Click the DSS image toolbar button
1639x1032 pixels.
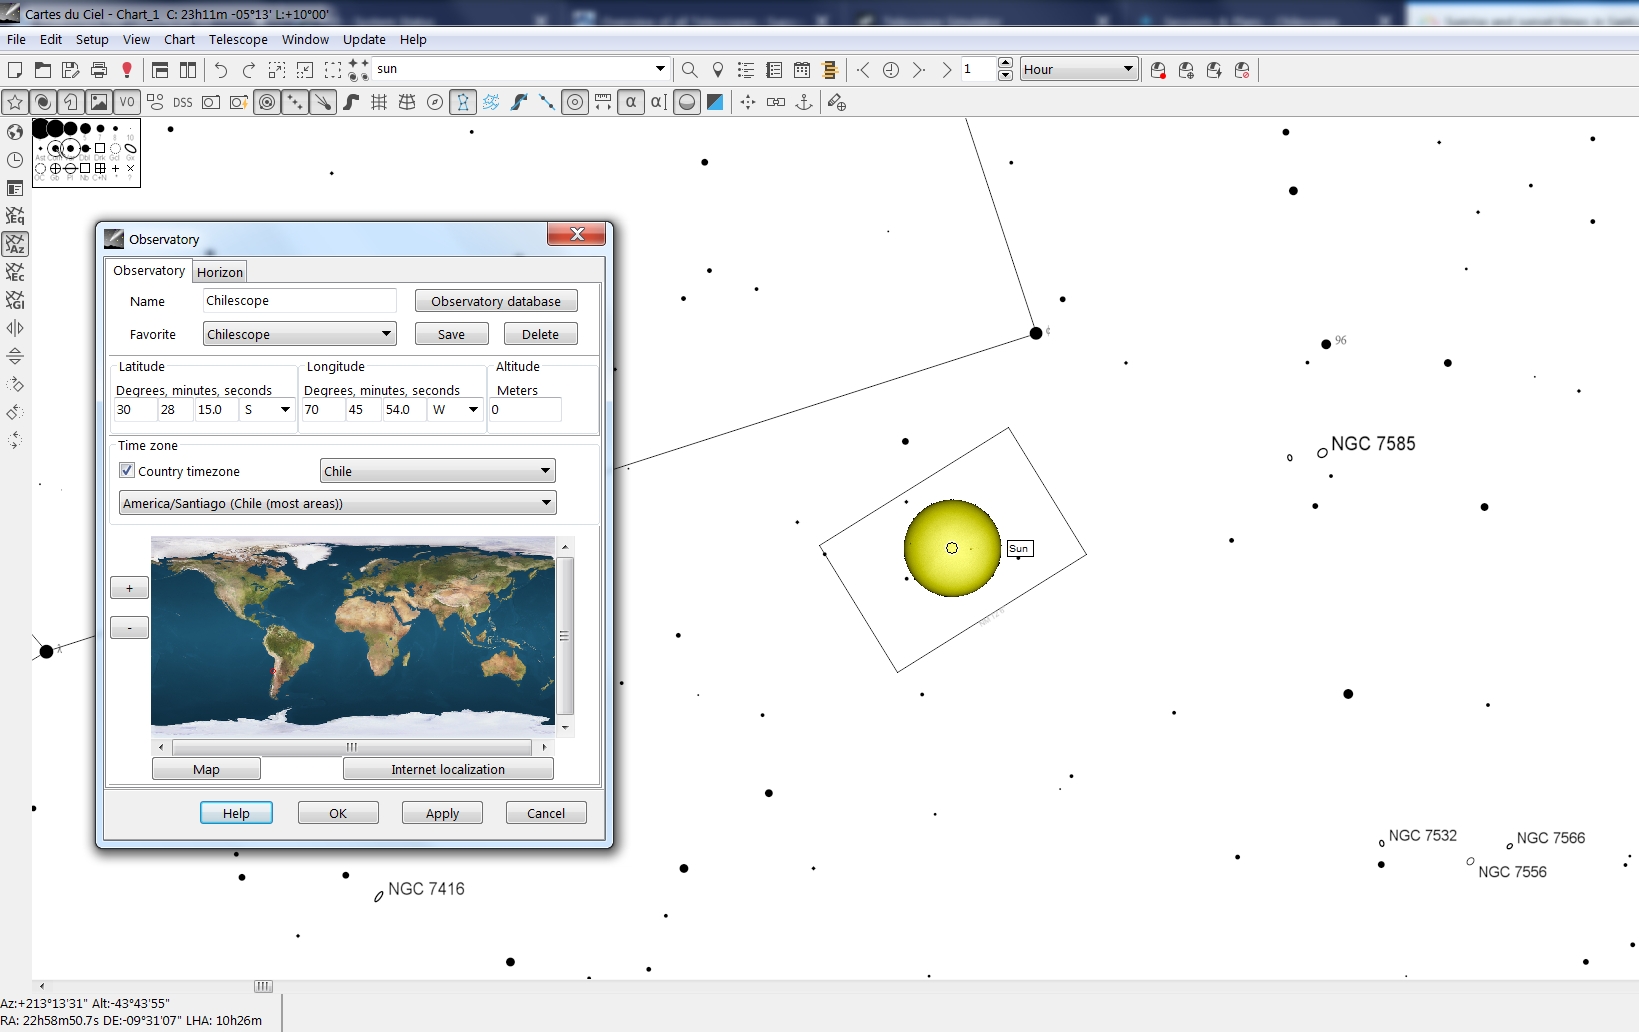[x=182, y=102]
